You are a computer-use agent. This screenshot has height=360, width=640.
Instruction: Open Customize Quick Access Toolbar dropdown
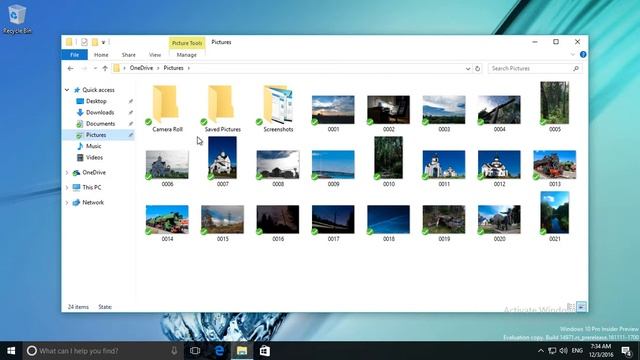click(104, 42)
